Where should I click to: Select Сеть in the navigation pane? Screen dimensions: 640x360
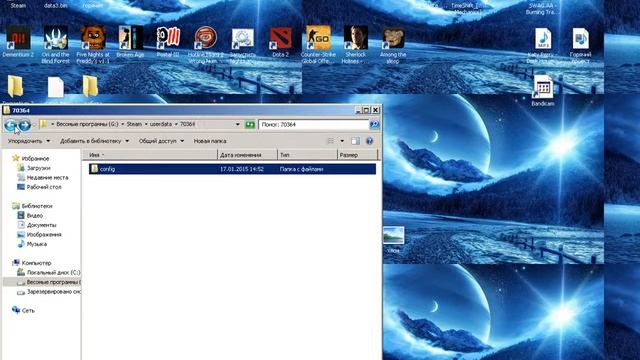coord(28,311)
